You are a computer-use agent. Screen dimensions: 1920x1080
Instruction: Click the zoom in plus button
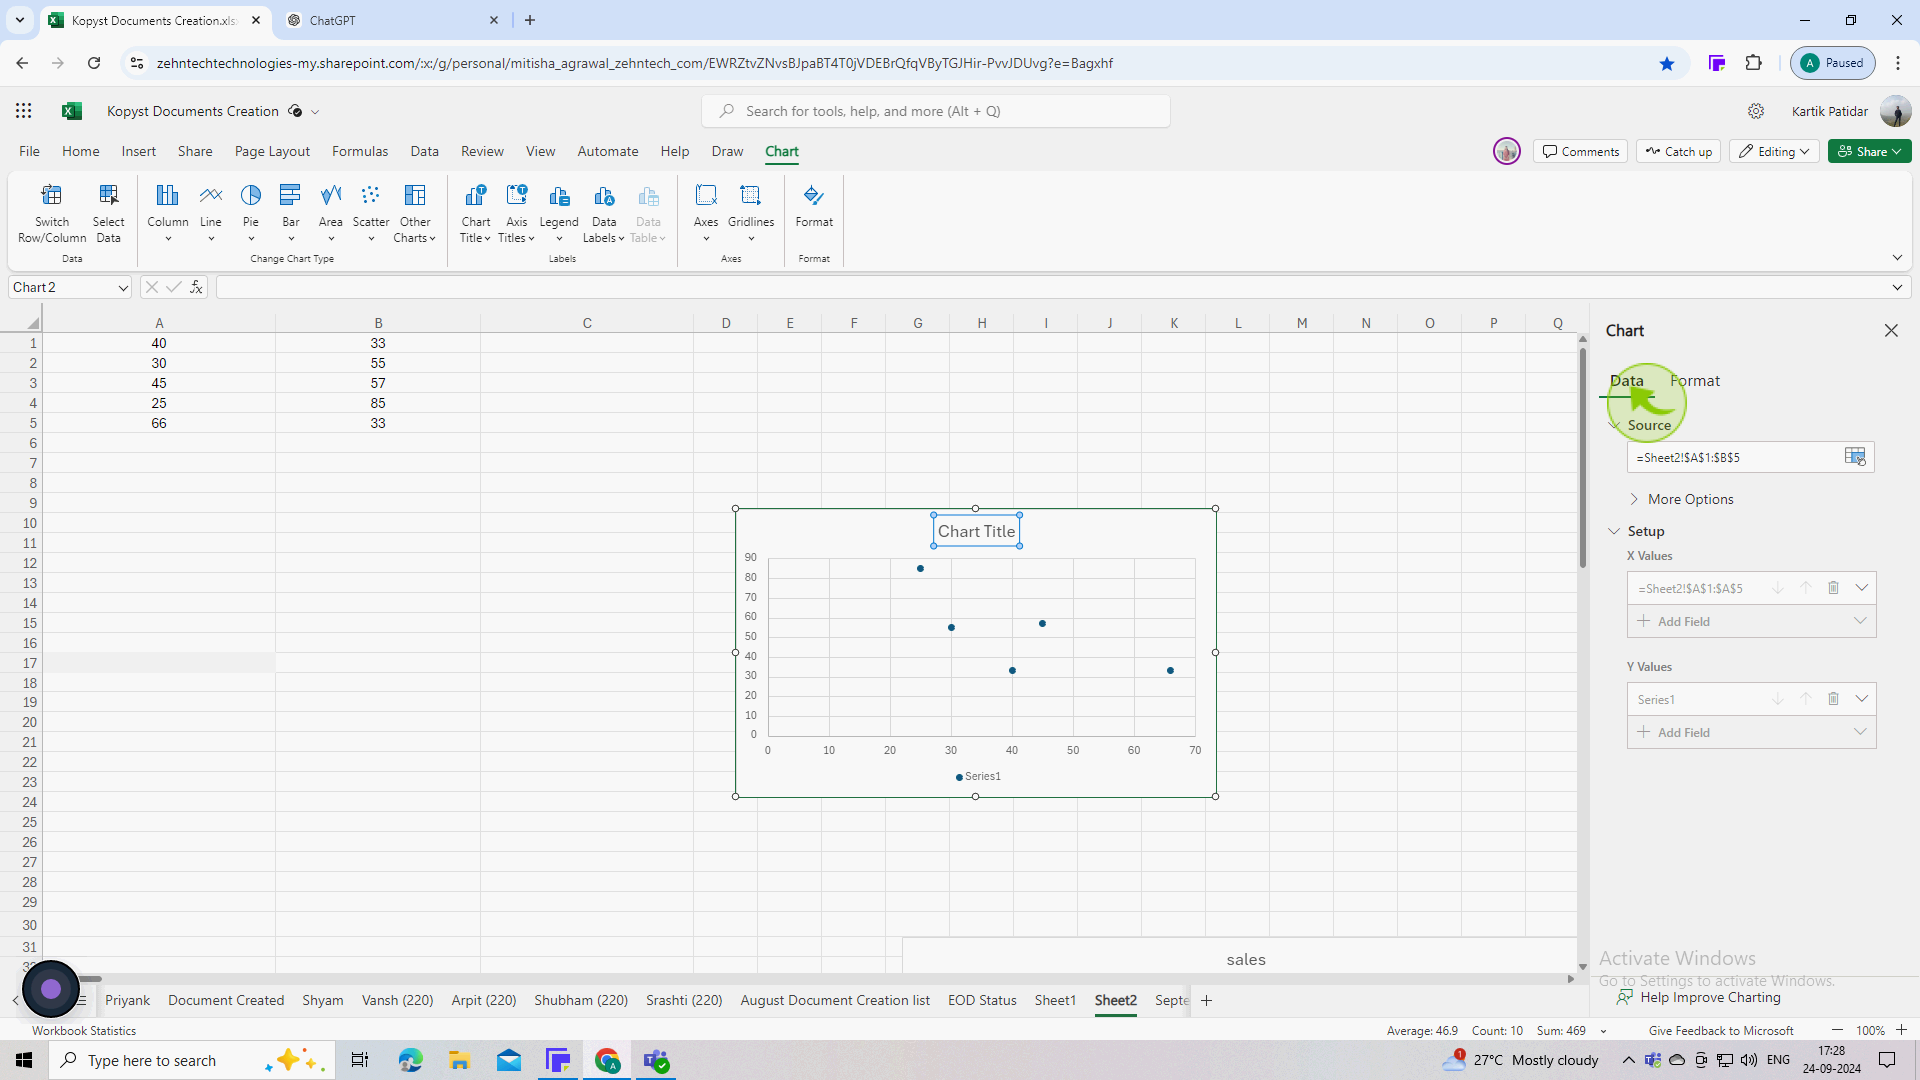tap(1901, 1030)
